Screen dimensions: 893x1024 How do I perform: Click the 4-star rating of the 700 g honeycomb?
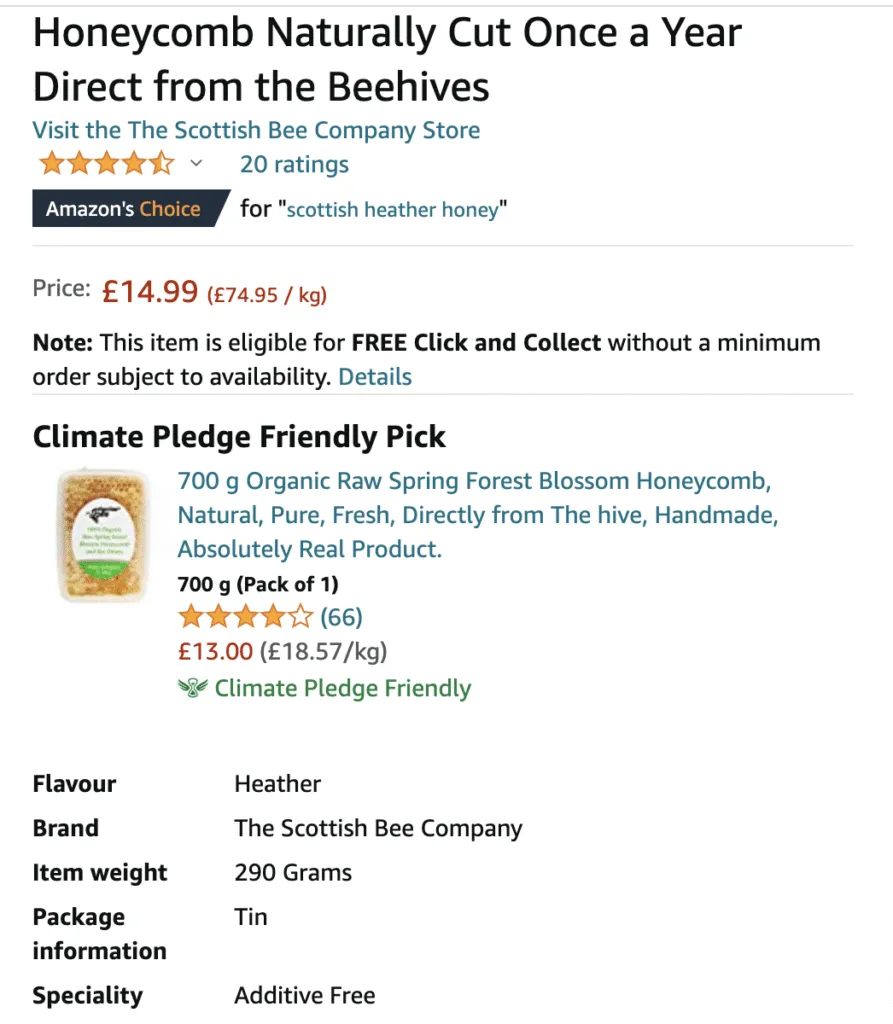245,617
